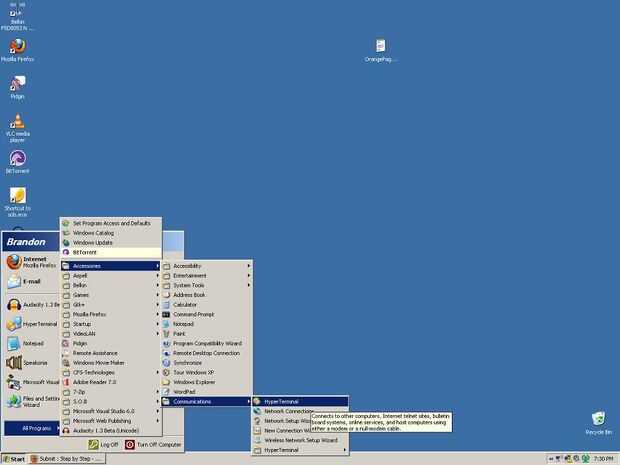Expand Microsoft Visual Studio 6.0 submenu
The height and width of the screenshot is (465, 620).
click(111, 411)
